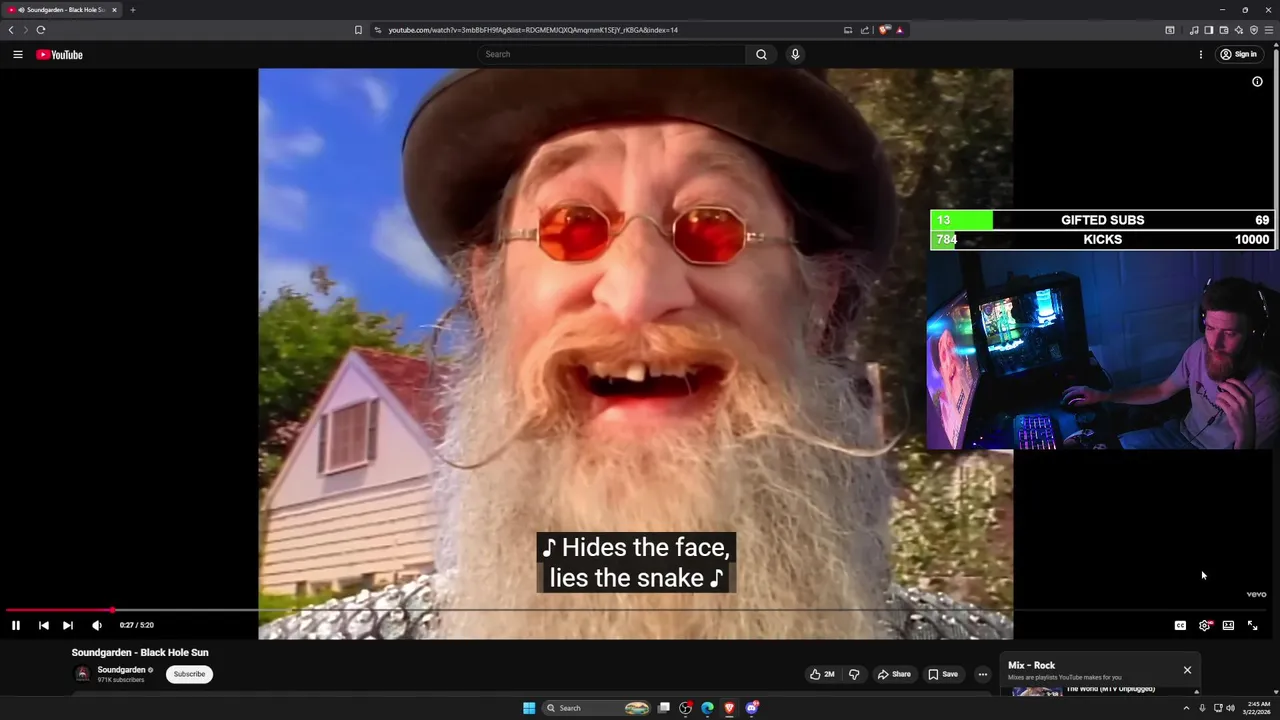The width and height of the screenshot is (1280, 720).
Task: Switch to theater mode view
Action: pos(1228,625)
